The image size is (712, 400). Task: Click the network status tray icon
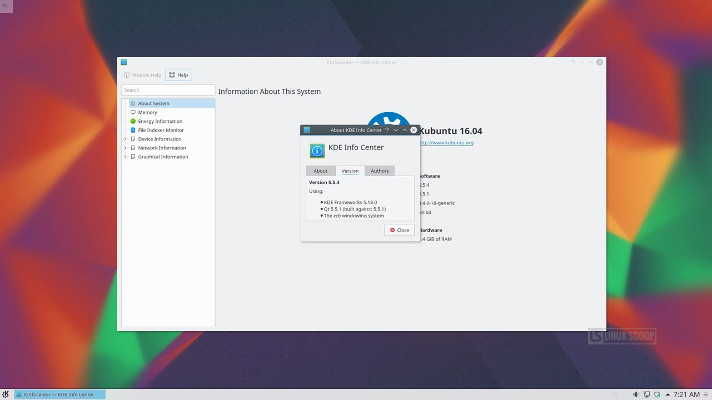657,395
